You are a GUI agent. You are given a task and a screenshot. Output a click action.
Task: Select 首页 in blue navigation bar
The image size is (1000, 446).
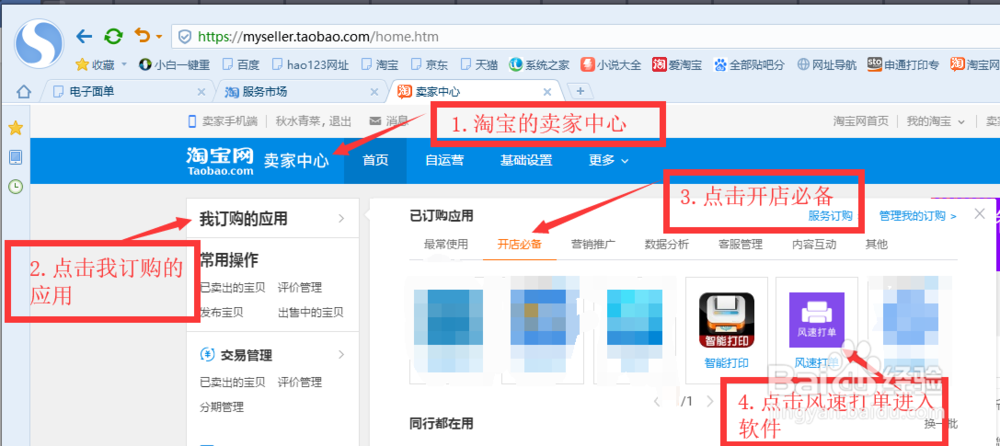tap(375, 161)
